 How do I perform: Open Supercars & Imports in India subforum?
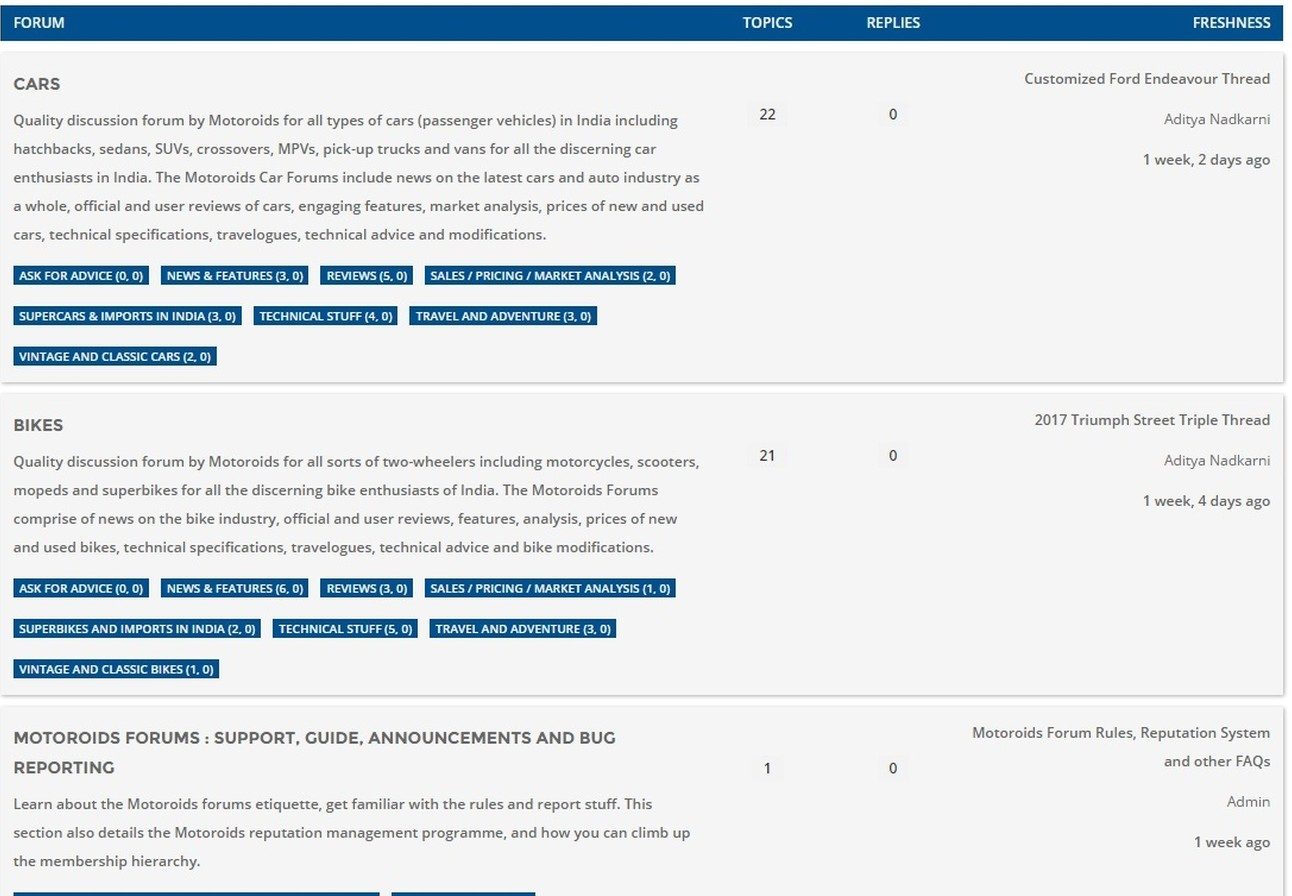tap(127, 316)
